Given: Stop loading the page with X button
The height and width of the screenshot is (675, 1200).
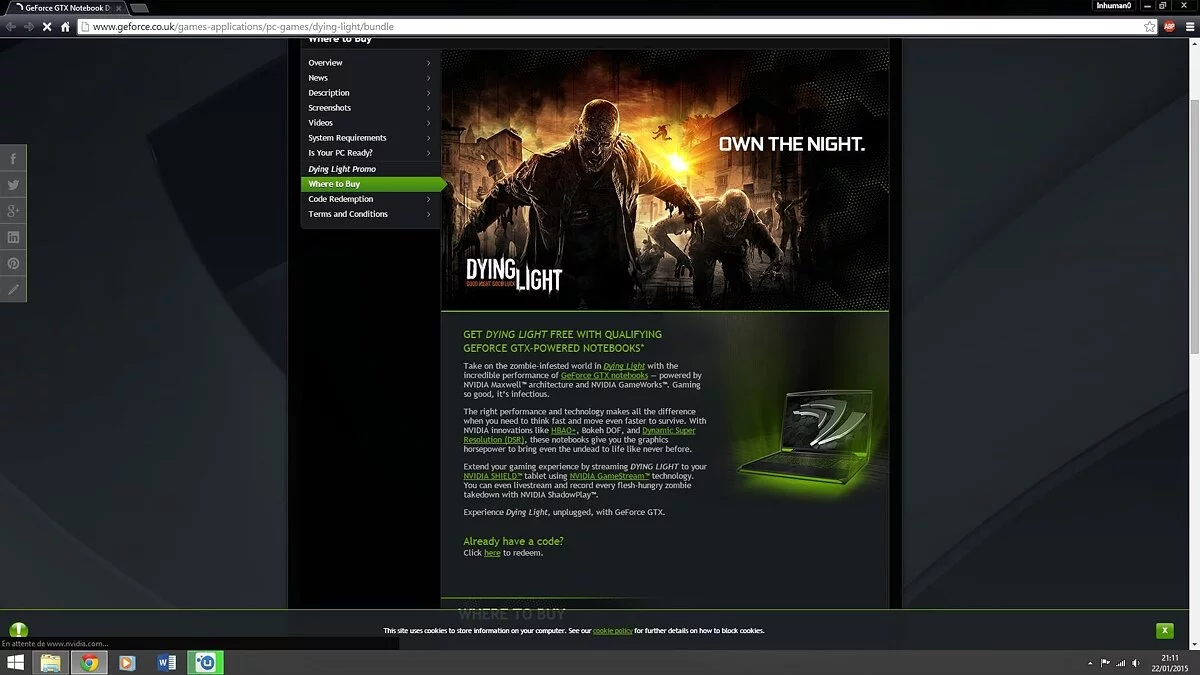Looking at the screenshot, I should pos(46,27).
